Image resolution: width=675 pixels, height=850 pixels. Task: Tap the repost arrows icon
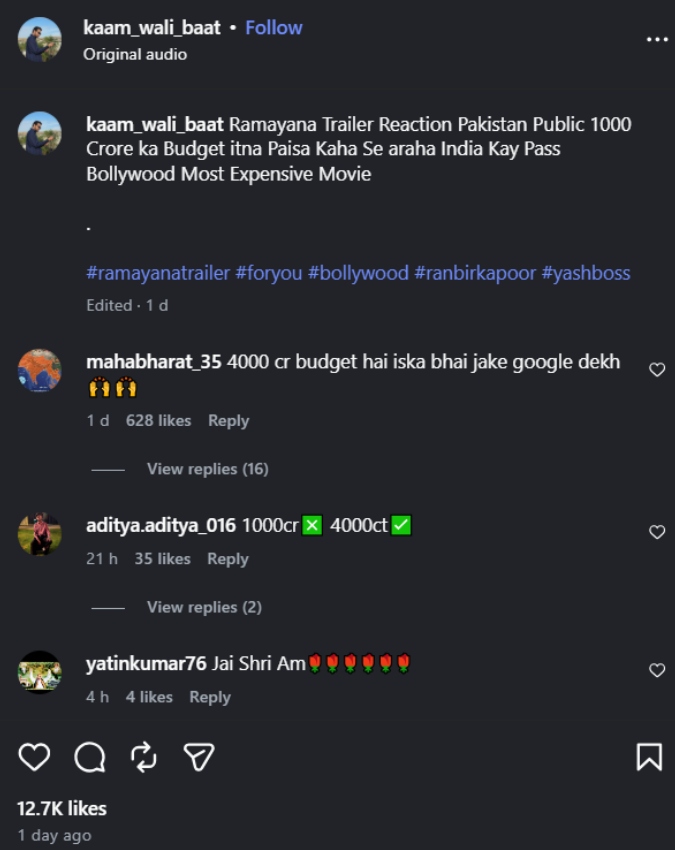point(144,757)
